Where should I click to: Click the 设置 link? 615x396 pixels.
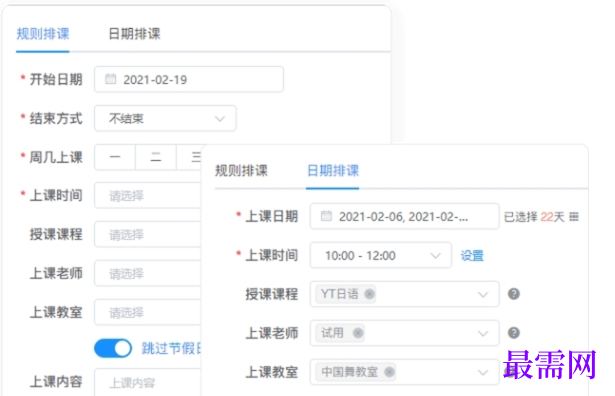[472, 256]
